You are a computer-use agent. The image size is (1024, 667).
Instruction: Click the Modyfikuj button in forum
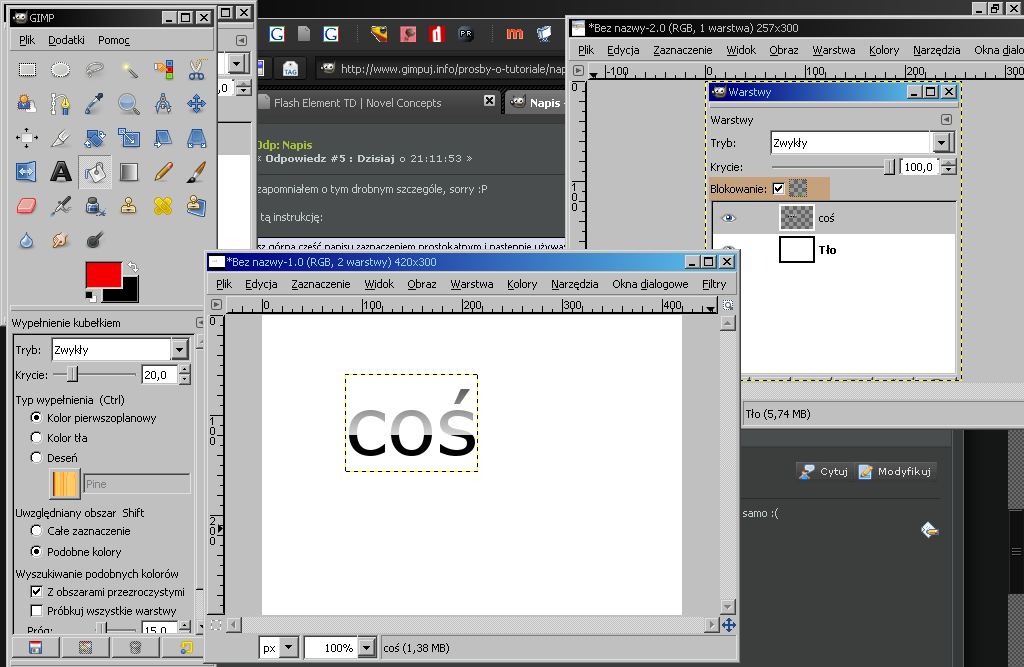[895, 471]
